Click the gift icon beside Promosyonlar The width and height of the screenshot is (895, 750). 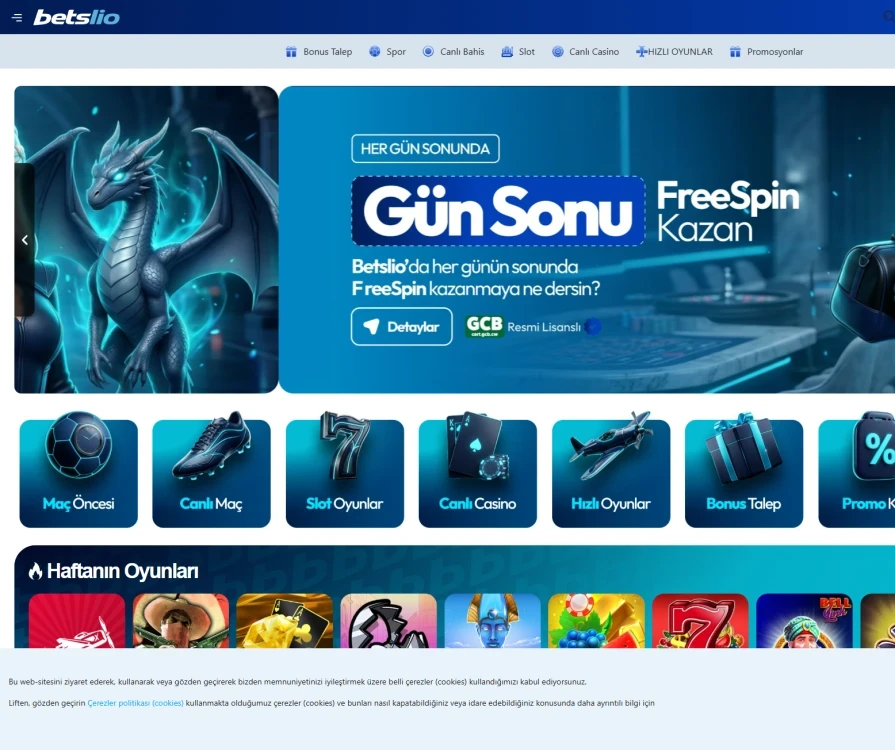point(735,52)
